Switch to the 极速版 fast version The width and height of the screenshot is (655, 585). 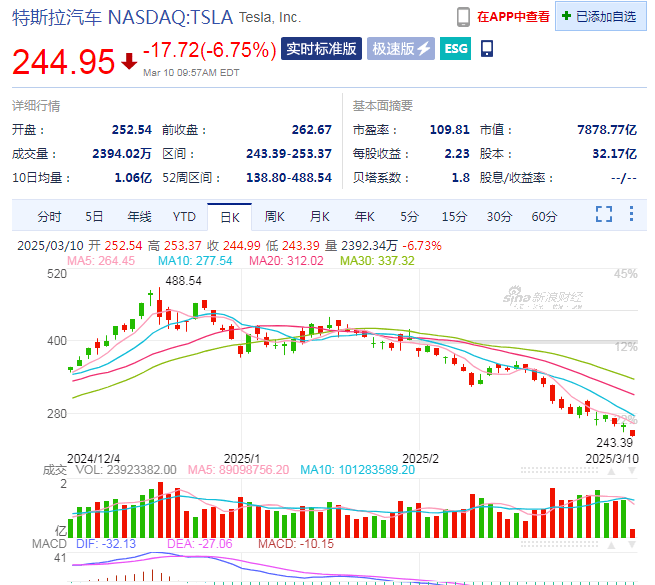[401, 48]
